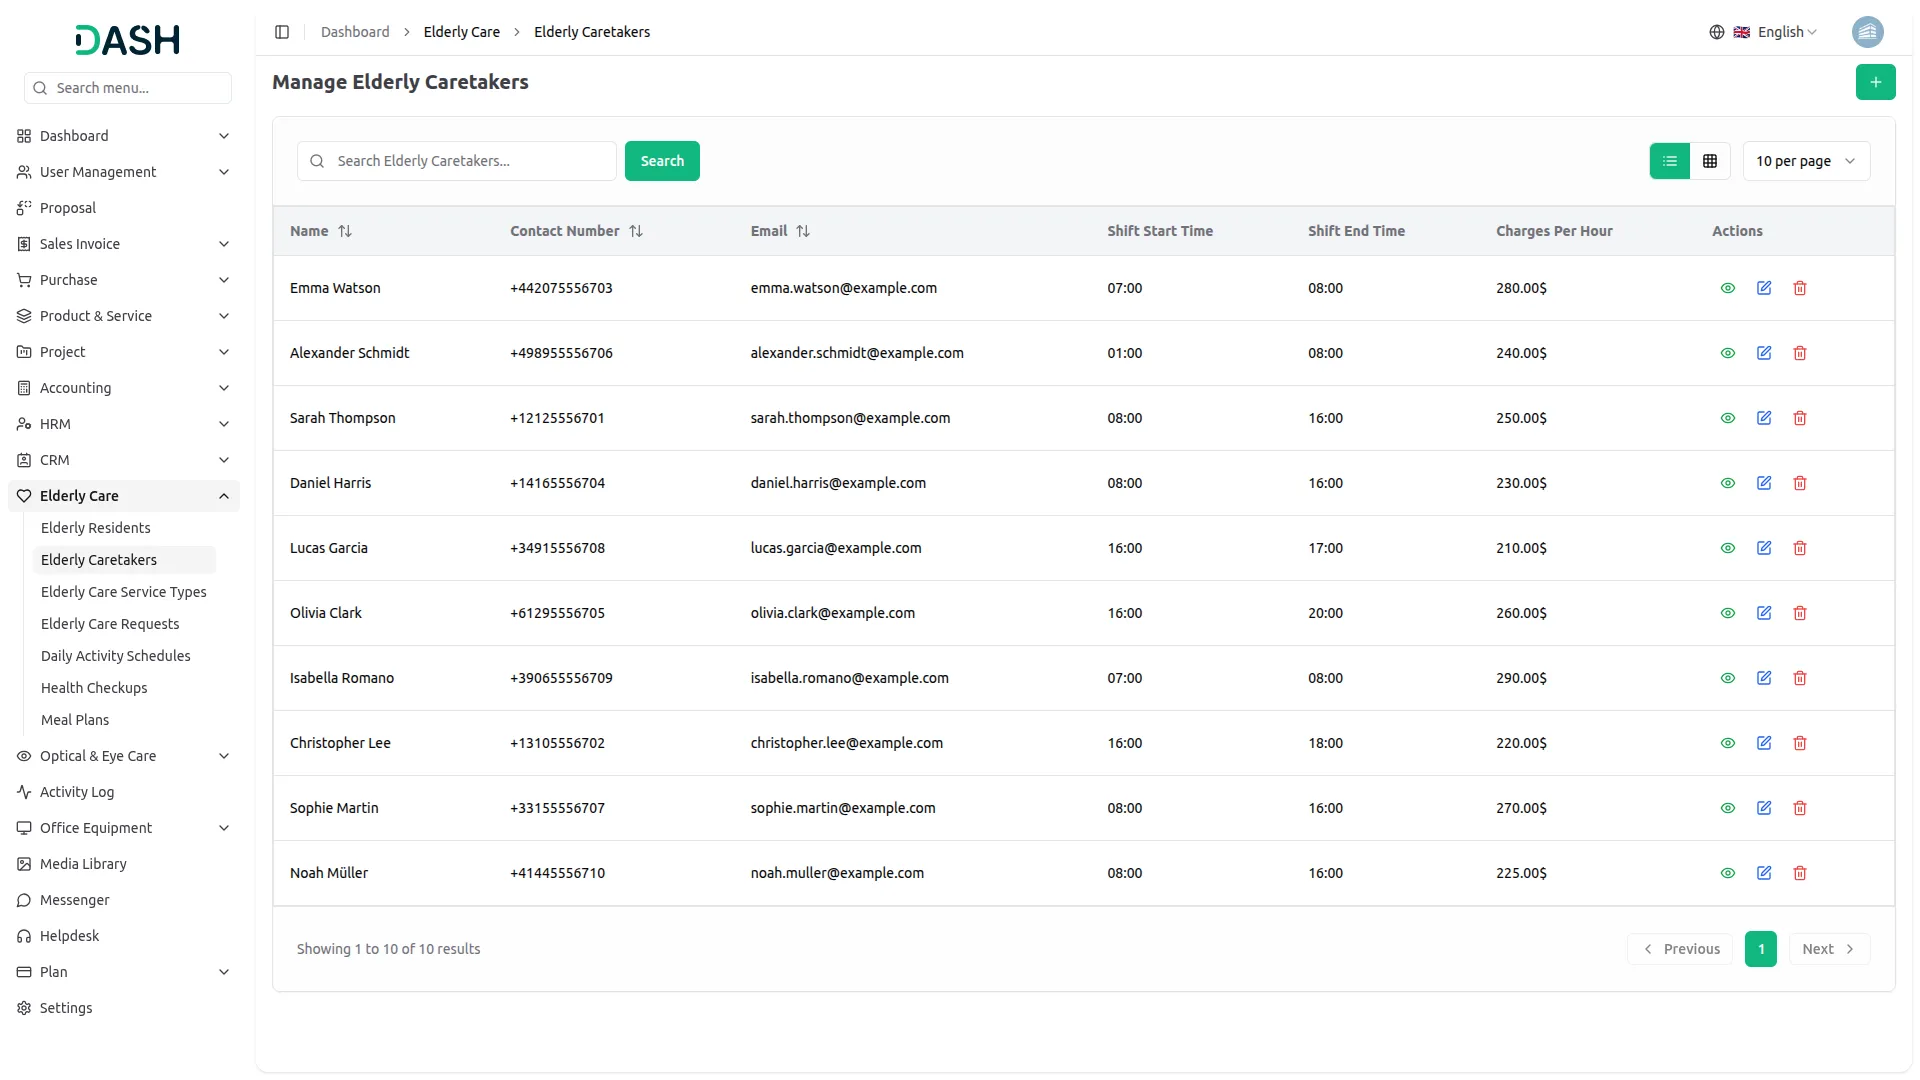View Daniel Harris's details eye icon

[x=1727, y=483]
